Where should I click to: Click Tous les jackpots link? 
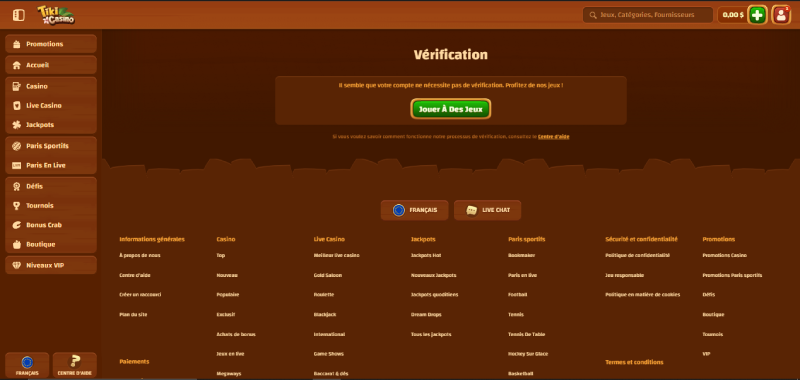[x=431, y=335]
